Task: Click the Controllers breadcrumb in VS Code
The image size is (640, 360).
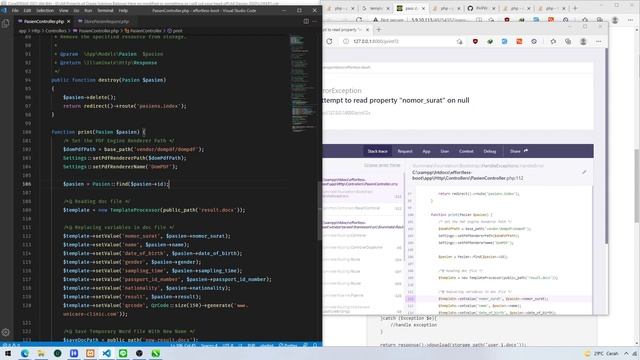Action: (56, 31)
